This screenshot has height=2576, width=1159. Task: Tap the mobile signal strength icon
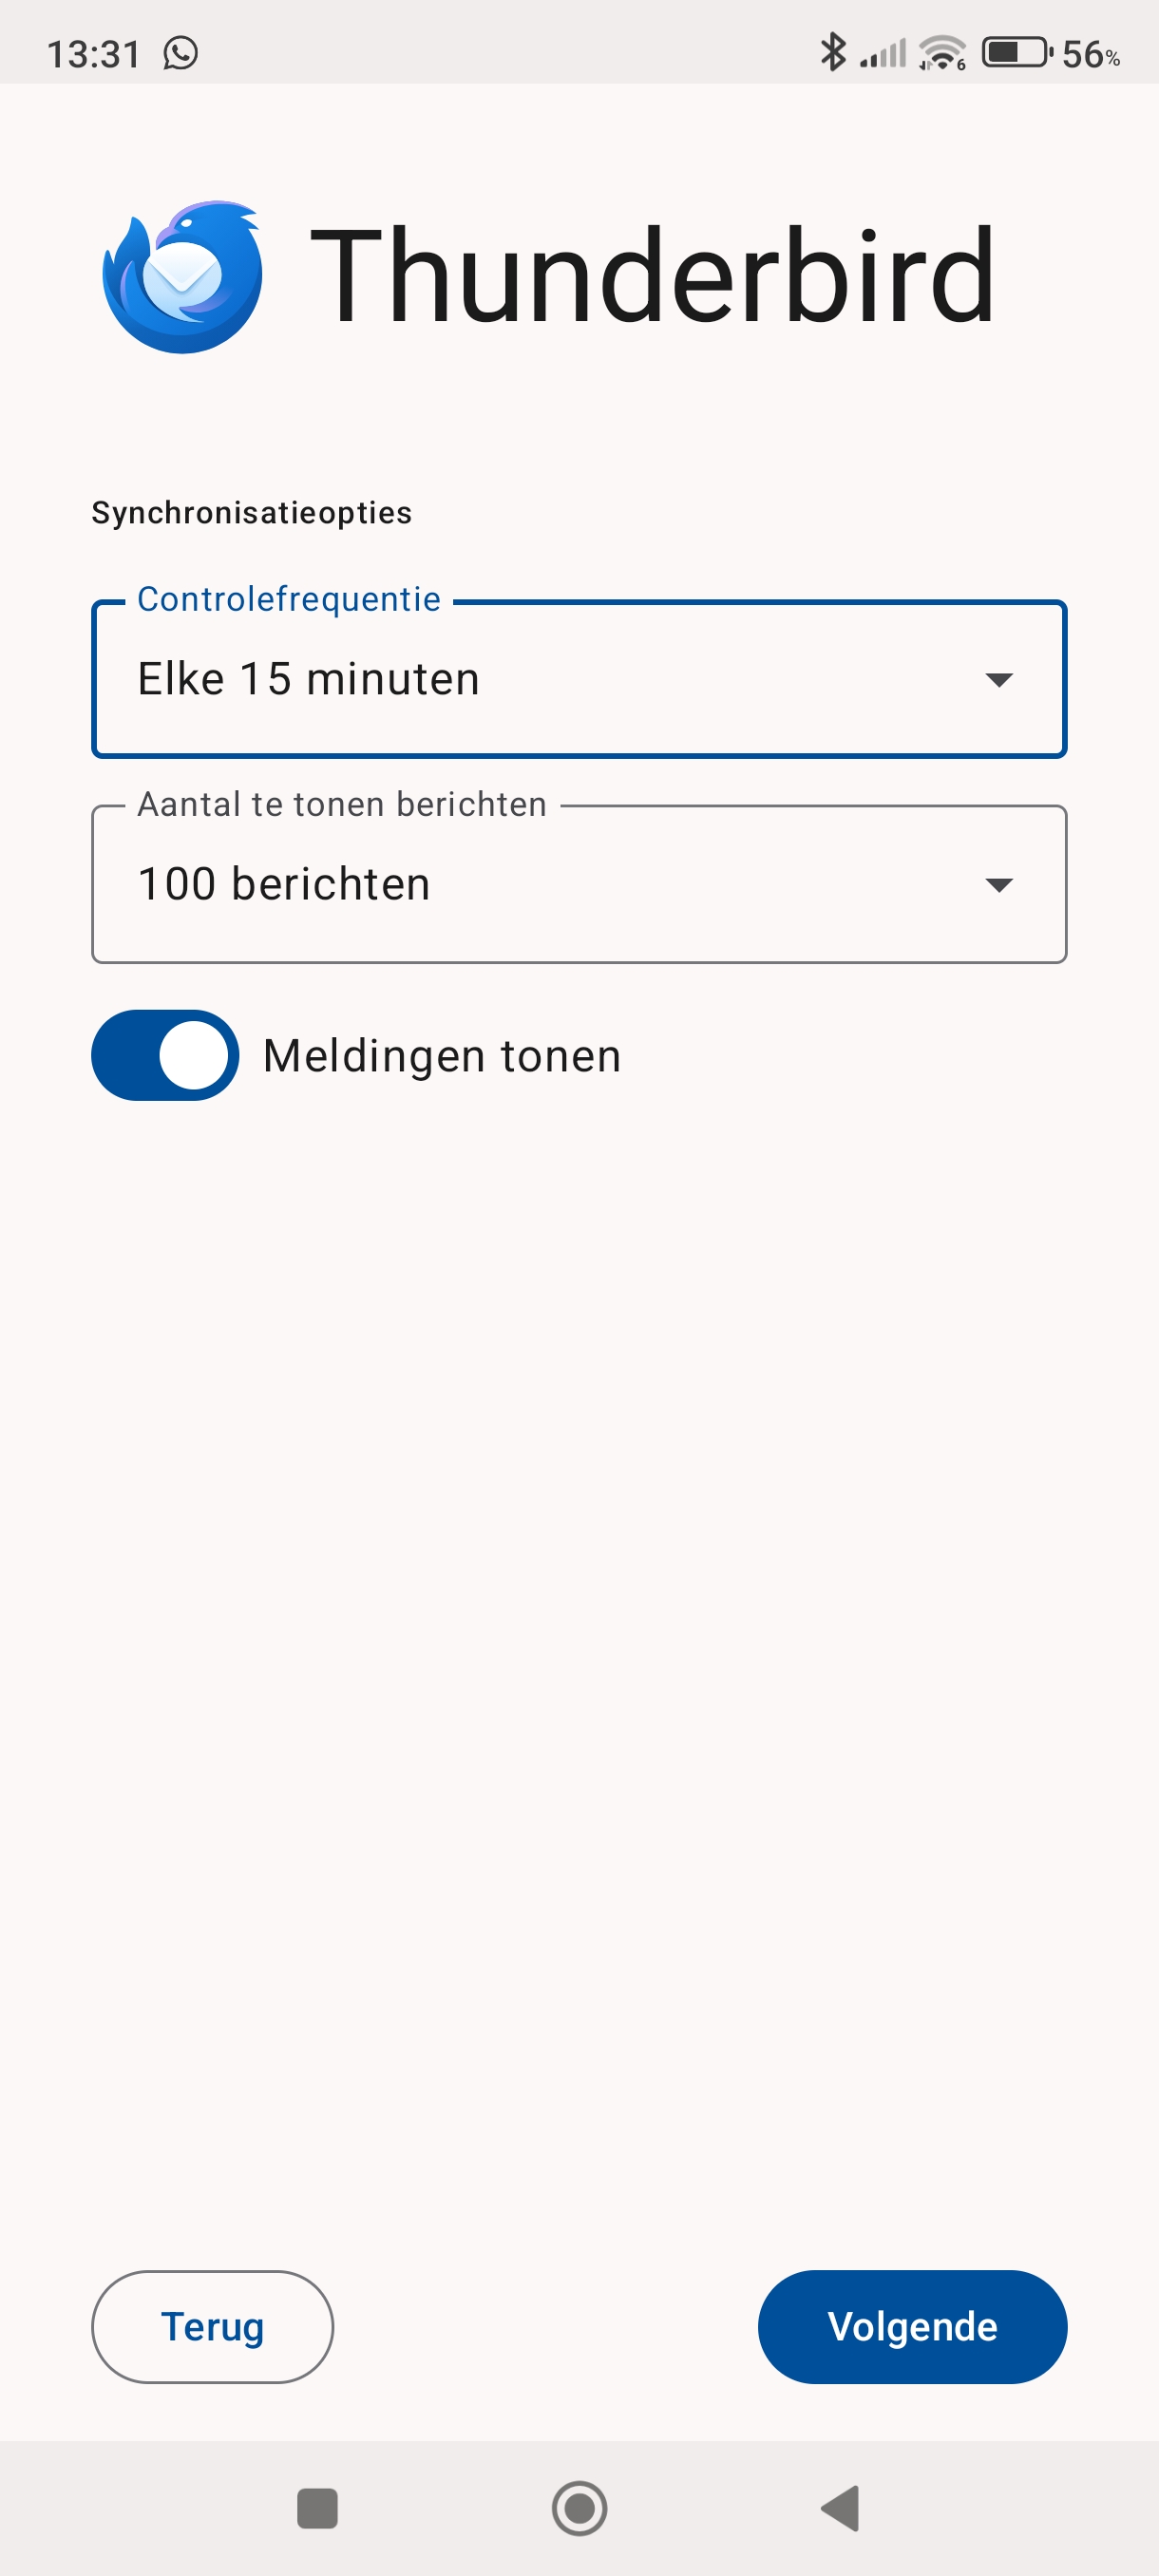pyautogui.click(x=883, y=53)
